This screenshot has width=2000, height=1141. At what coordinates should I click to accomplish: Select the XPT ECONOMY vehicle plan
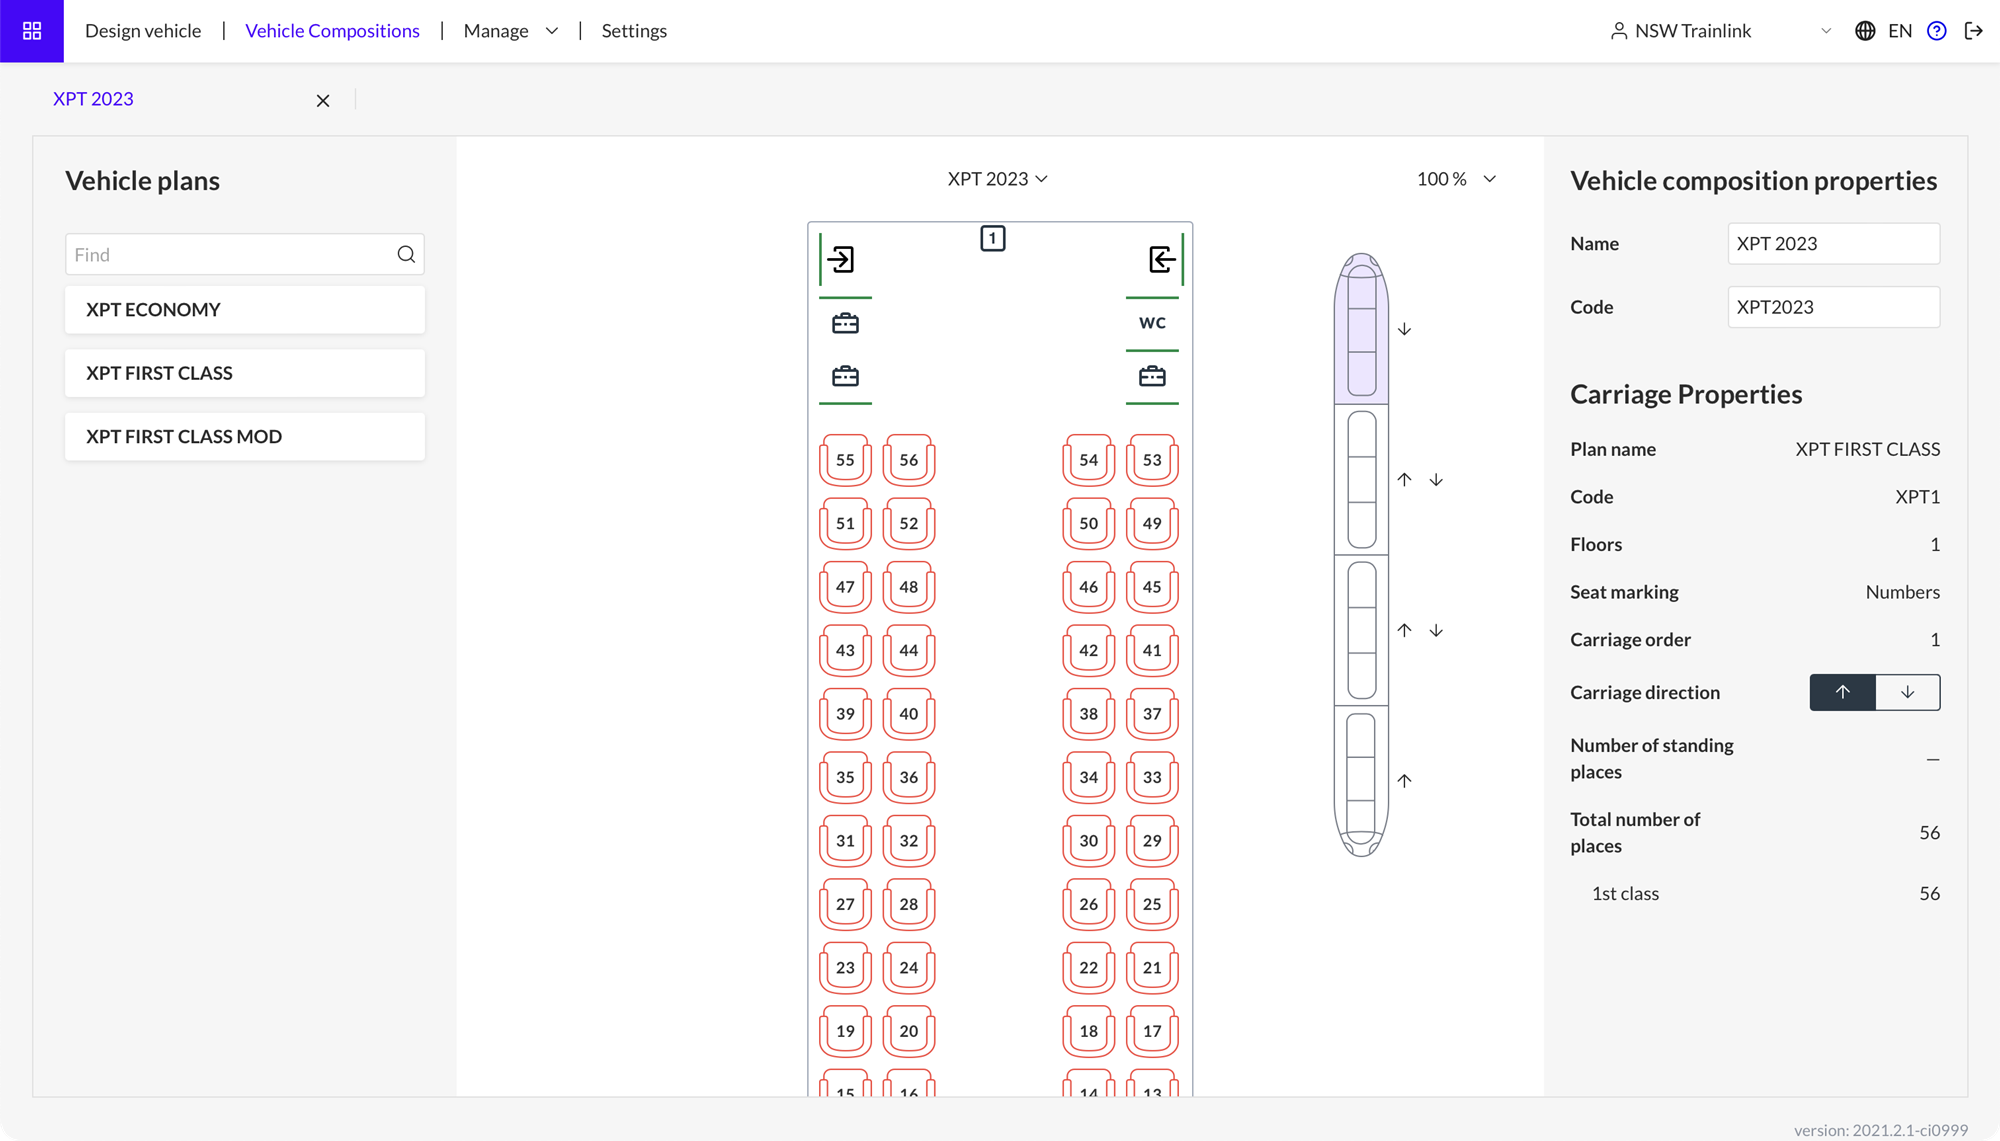[x=245, y=309]
